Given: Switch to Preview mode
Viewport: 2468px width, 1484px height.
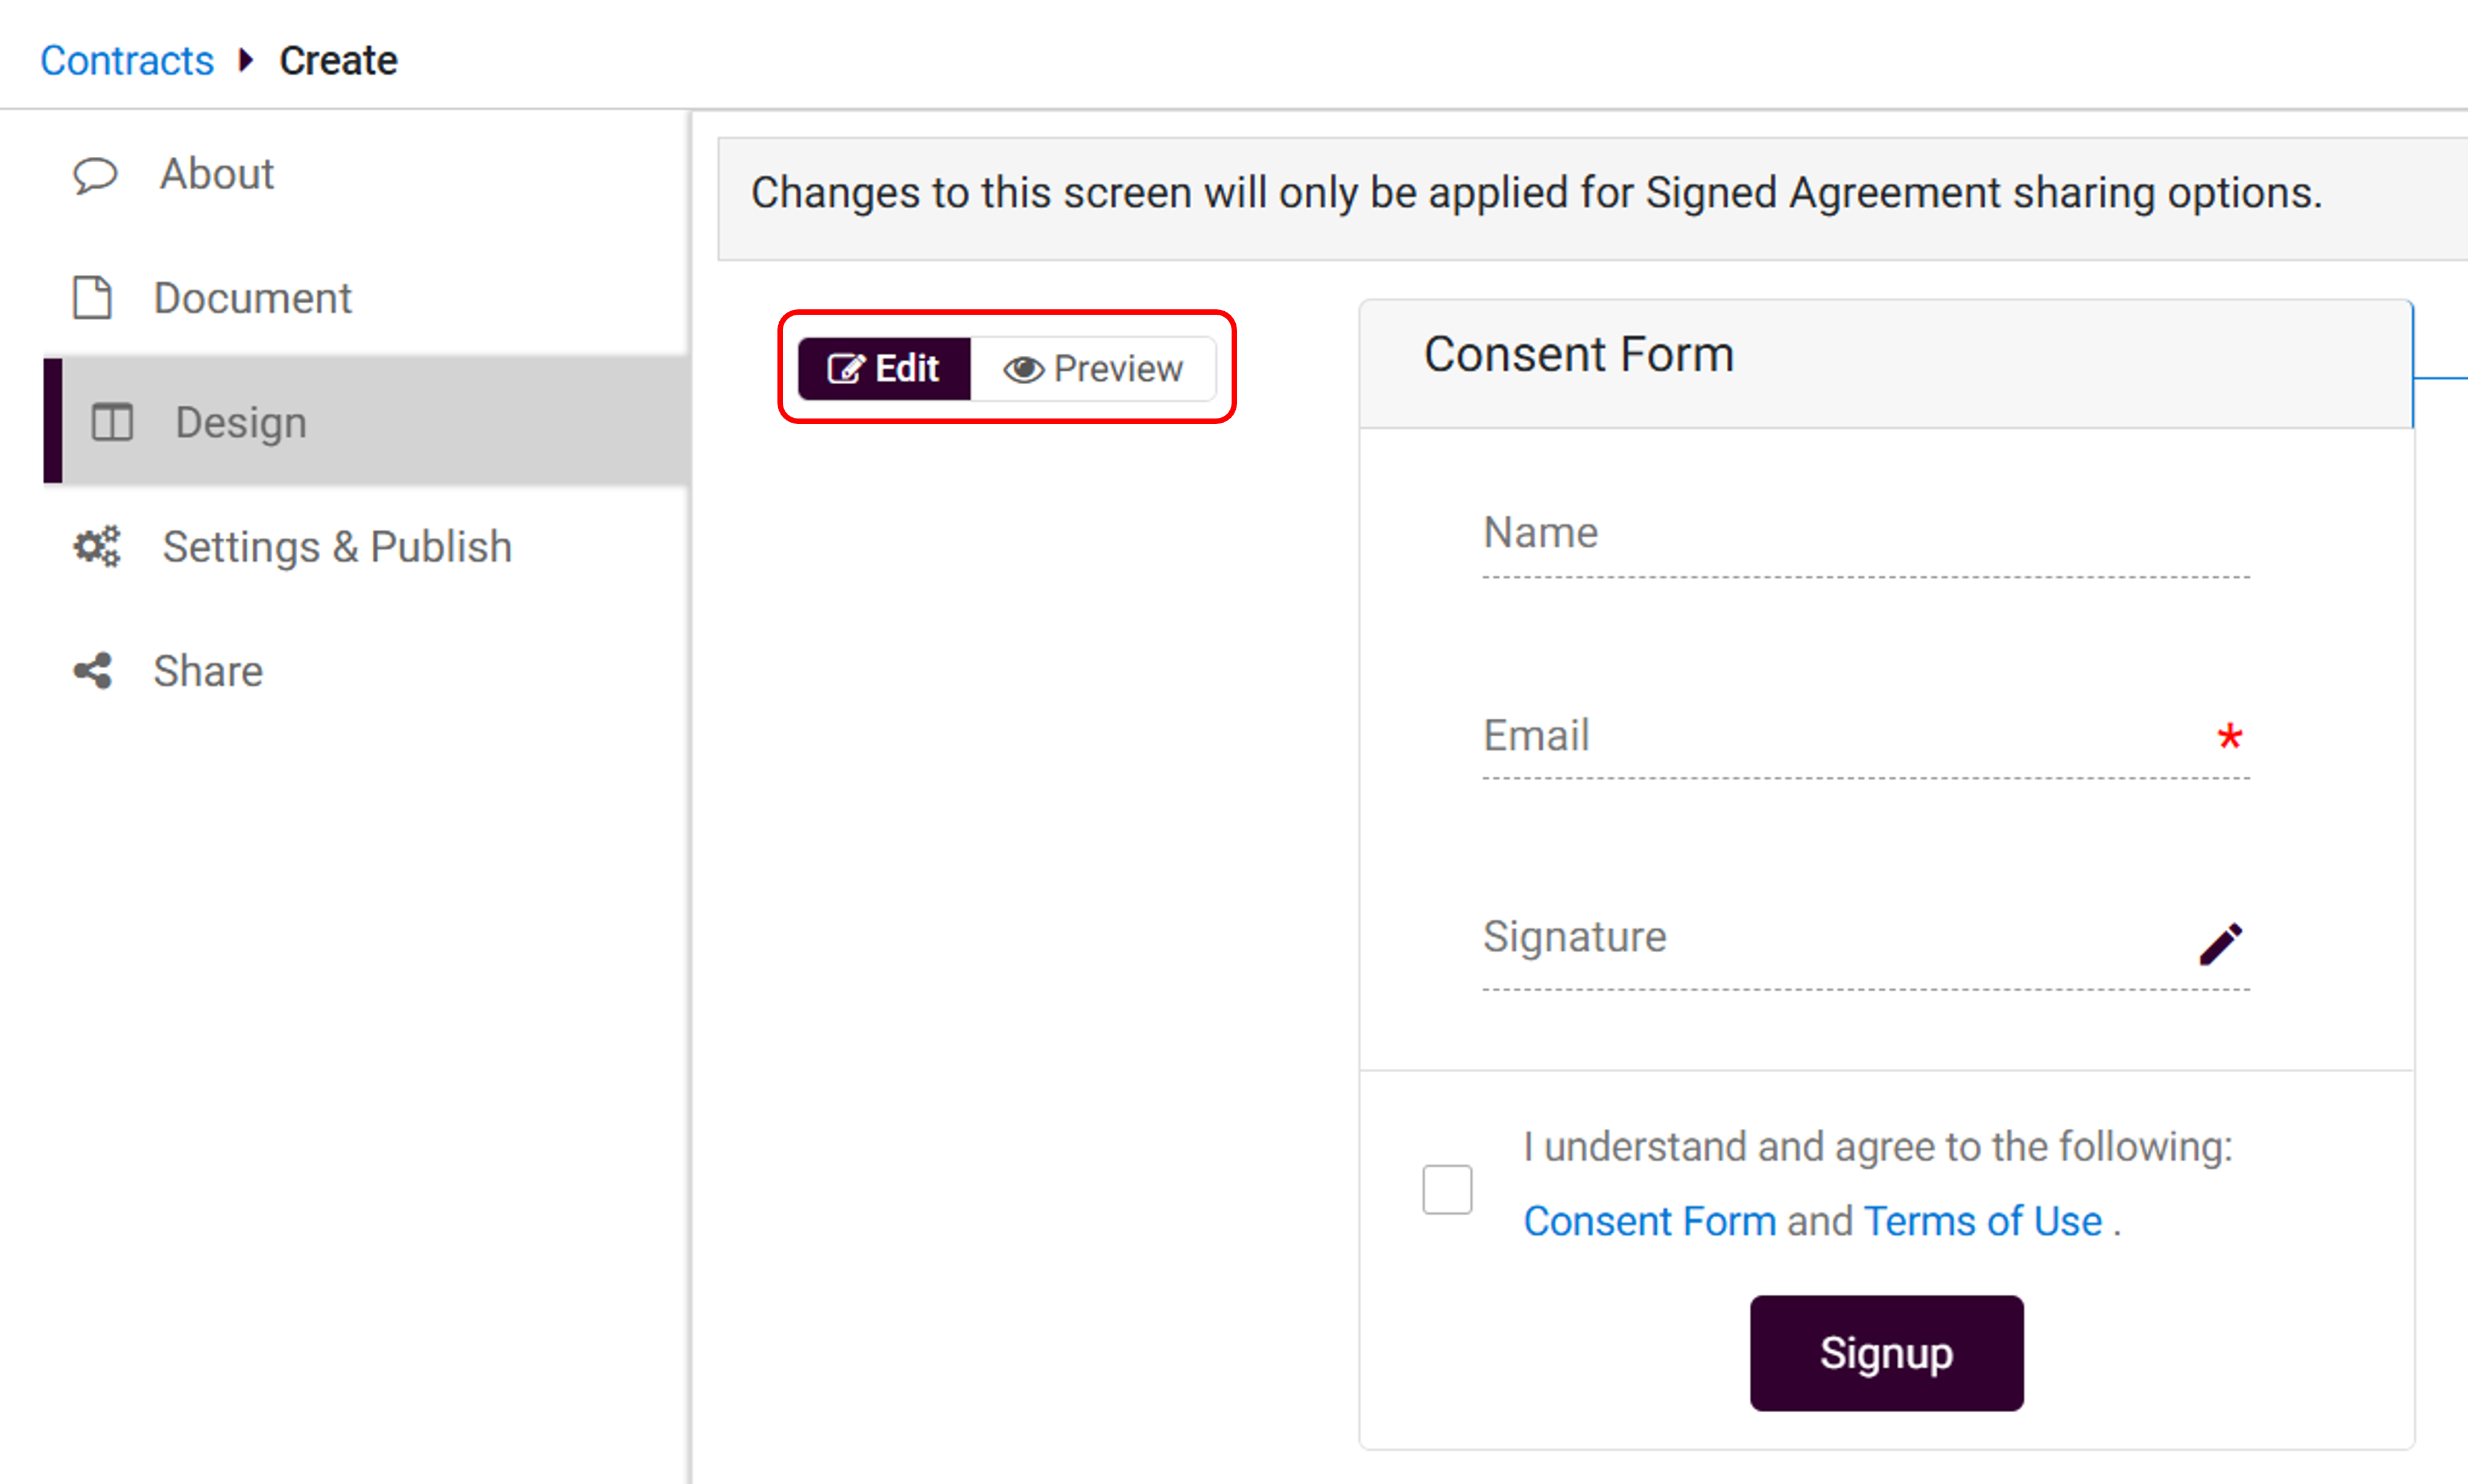Looking at the screenshot, I should [1094, 369].
